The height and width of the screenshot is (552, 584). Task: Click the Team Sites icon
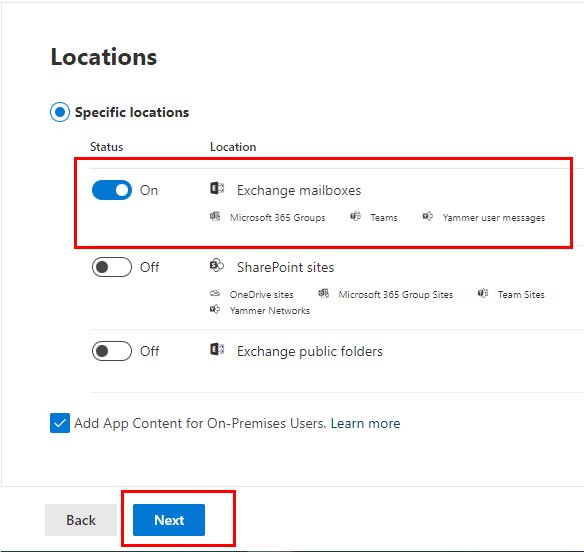click(x=483, y=294)
